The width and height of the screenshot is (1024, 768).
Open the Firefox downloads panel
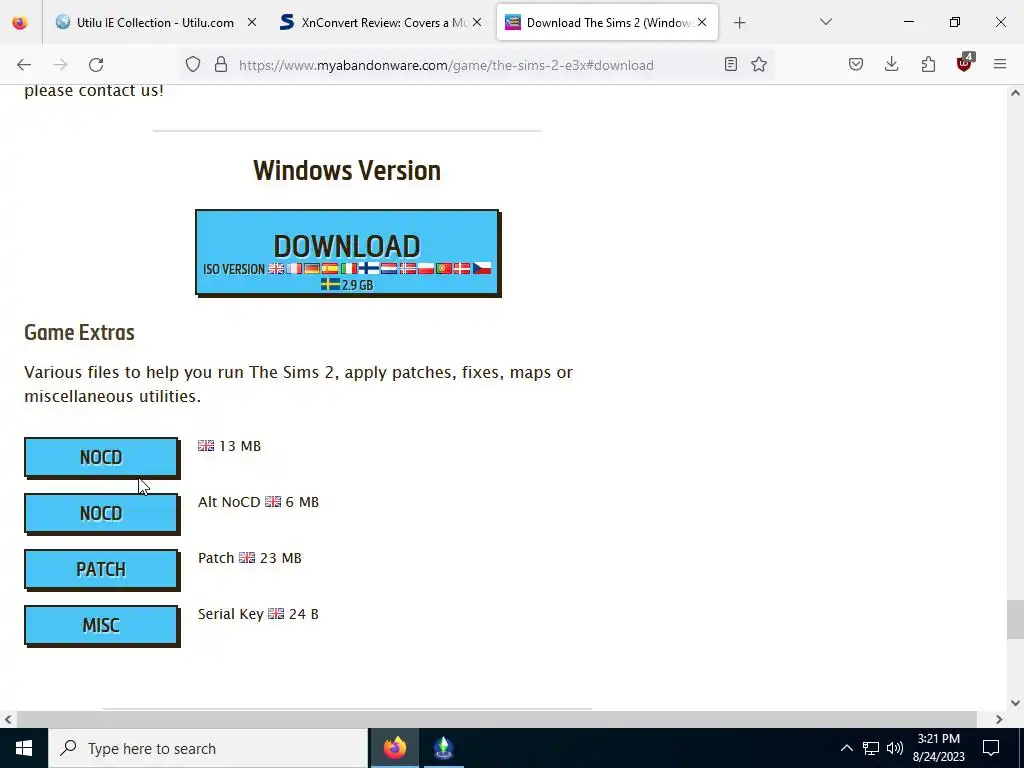point(891,64)
